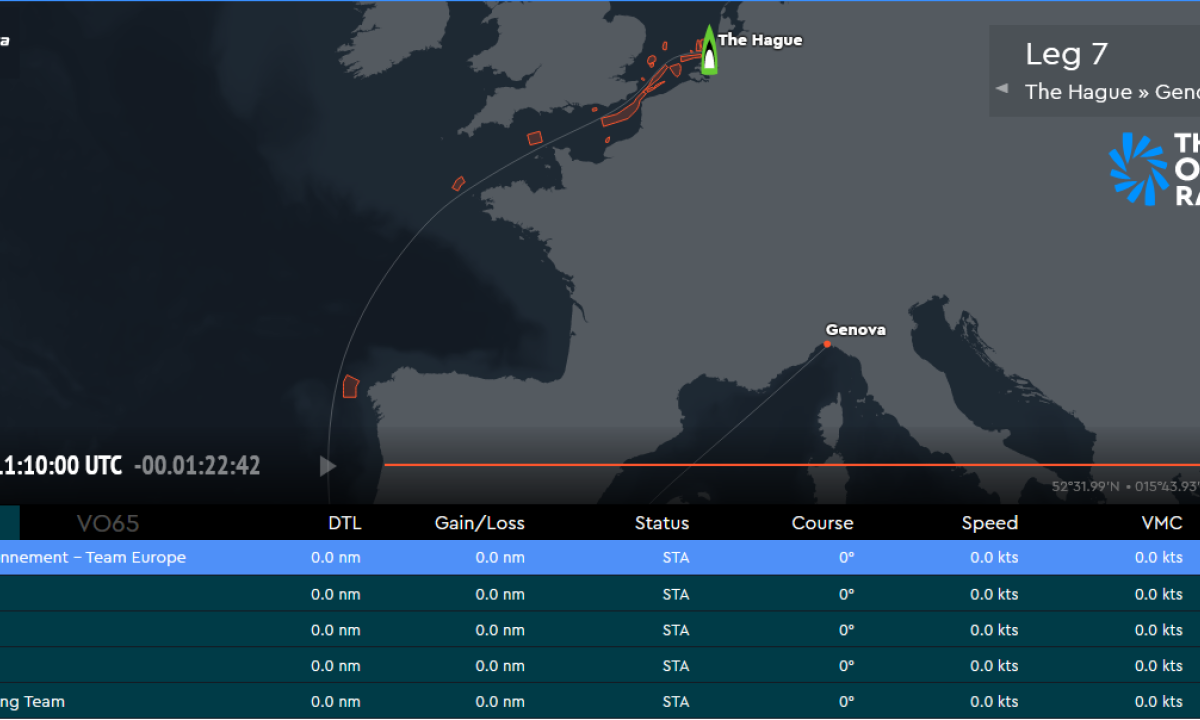
Task: Click the Genova destination marker dot
Action: [827, 344]
